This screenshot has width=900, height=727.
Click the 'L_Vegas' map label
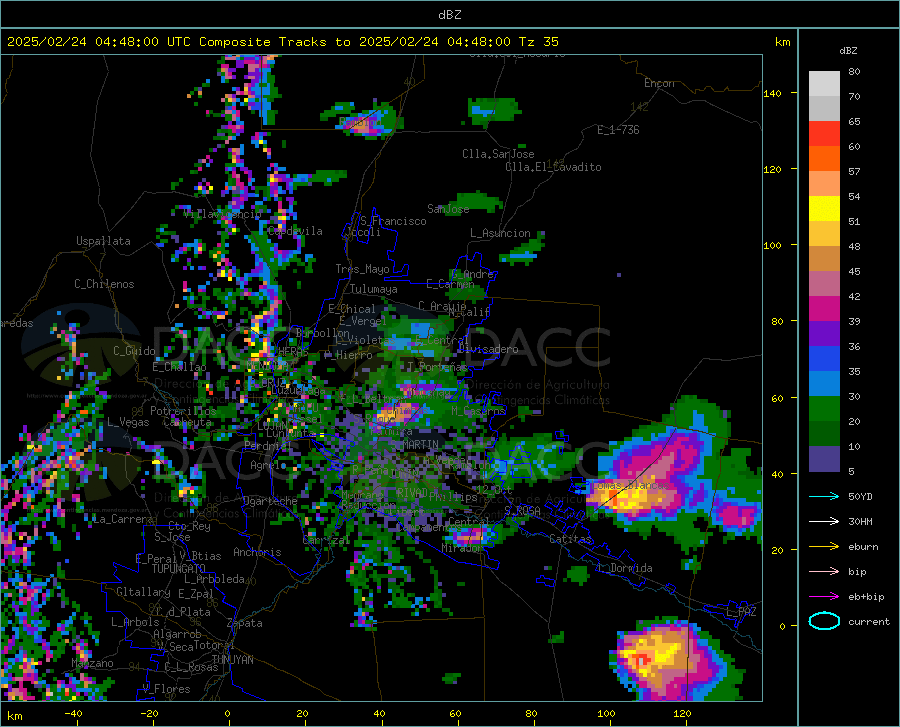click(x=128, y=422)
